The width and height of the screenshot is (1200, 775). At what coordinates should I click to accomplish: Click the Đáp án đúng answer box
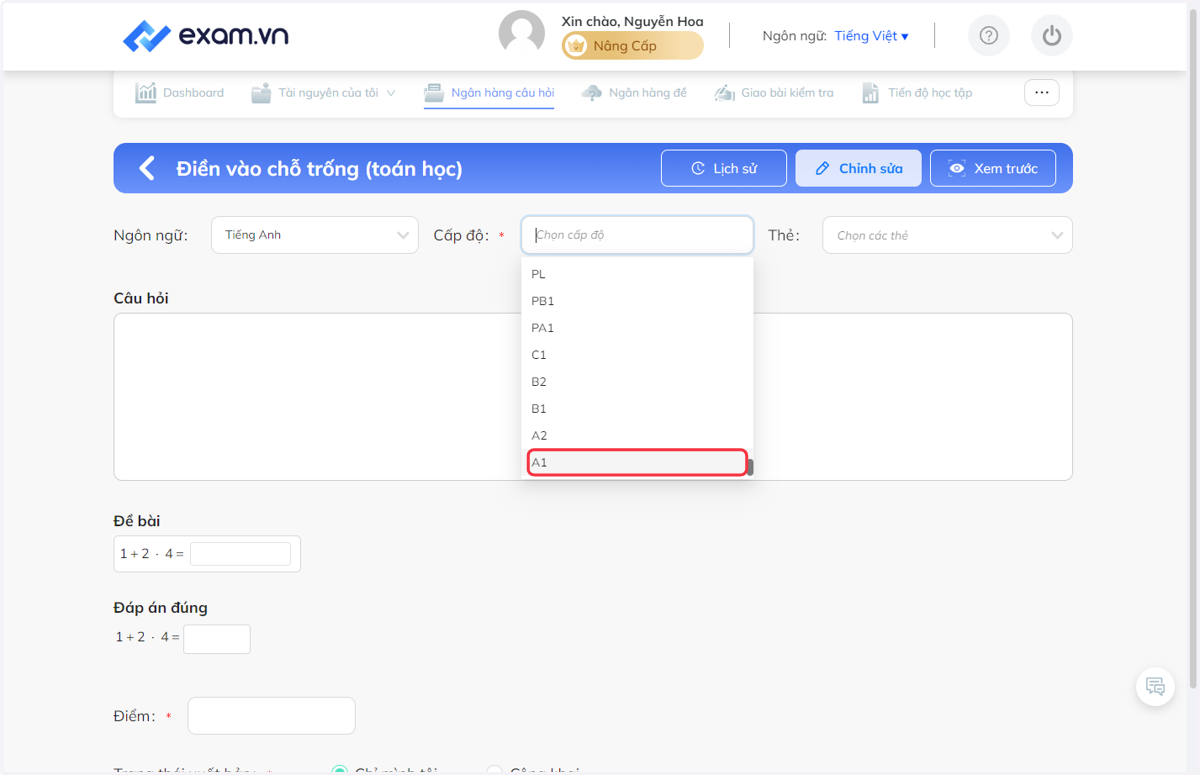[217, 639]
